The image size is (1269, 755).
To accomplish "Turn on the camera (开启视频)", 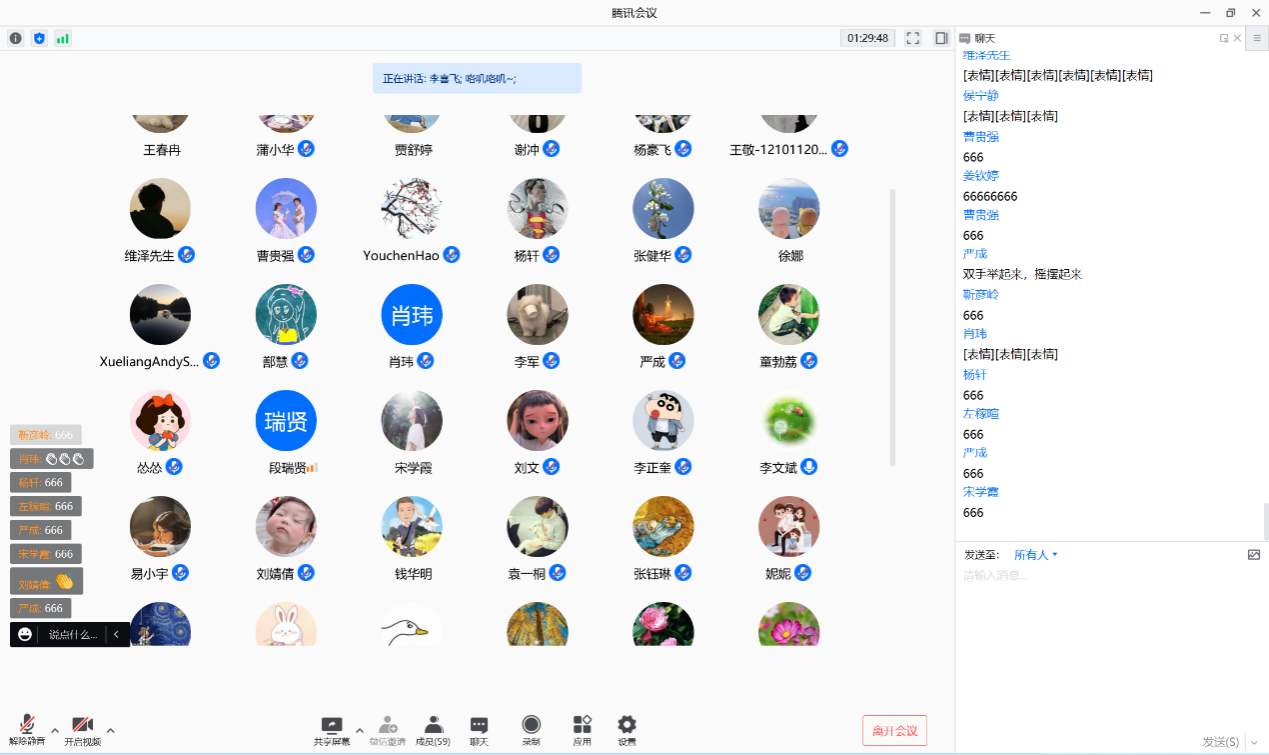I will click(x=82, y=729).
